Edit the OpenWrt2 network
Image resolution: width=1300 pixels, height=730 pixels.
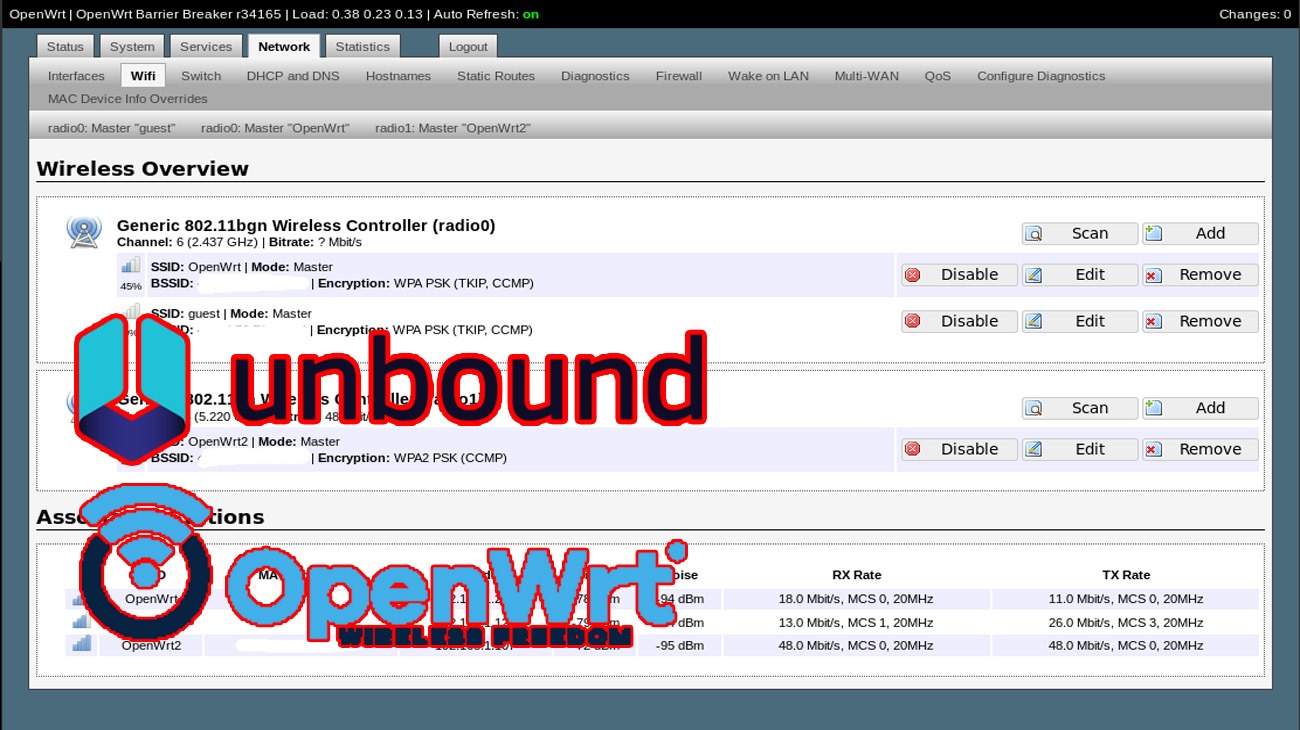[x=1080, y=449]
